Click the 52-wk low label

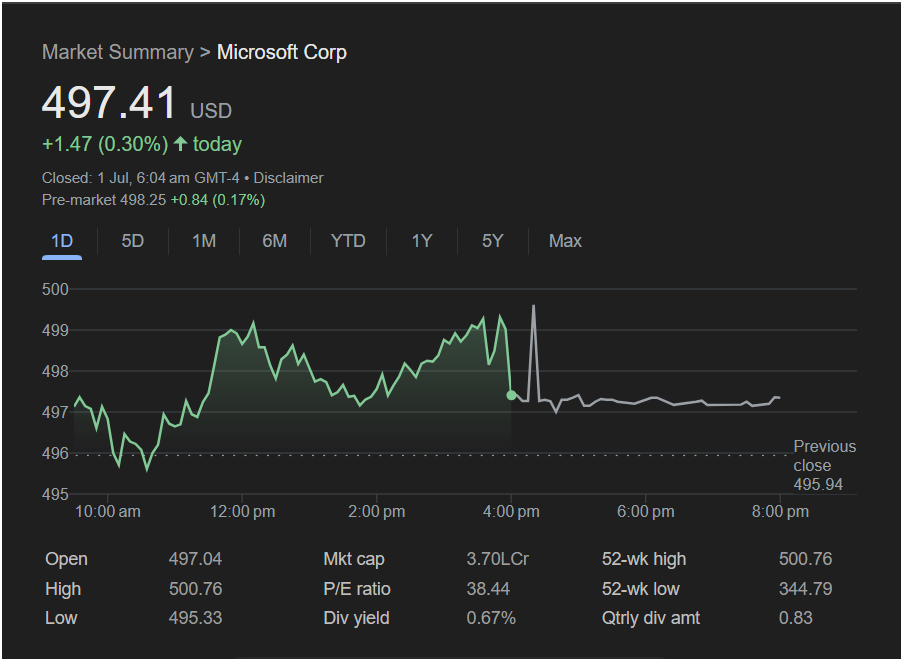click(640, 589)
